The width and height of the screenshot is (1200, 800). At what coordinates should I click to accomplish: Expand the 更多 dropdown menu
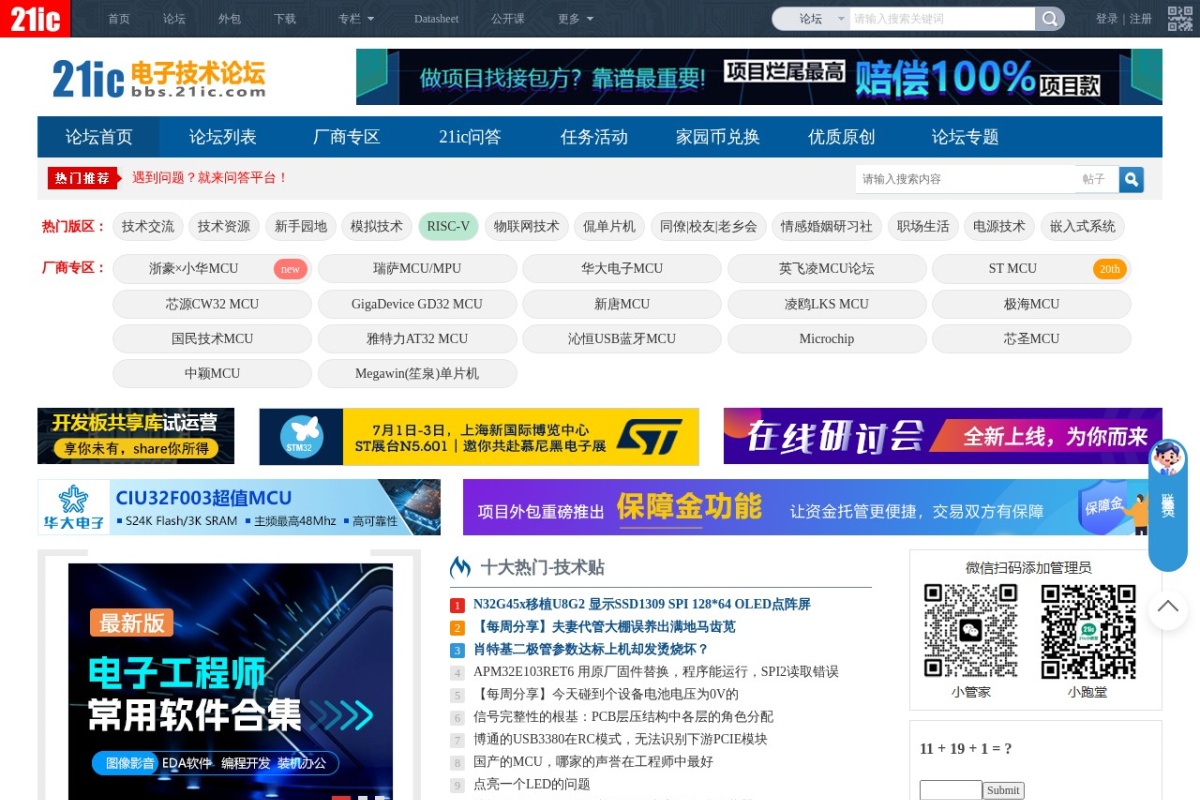coord(575,19)
